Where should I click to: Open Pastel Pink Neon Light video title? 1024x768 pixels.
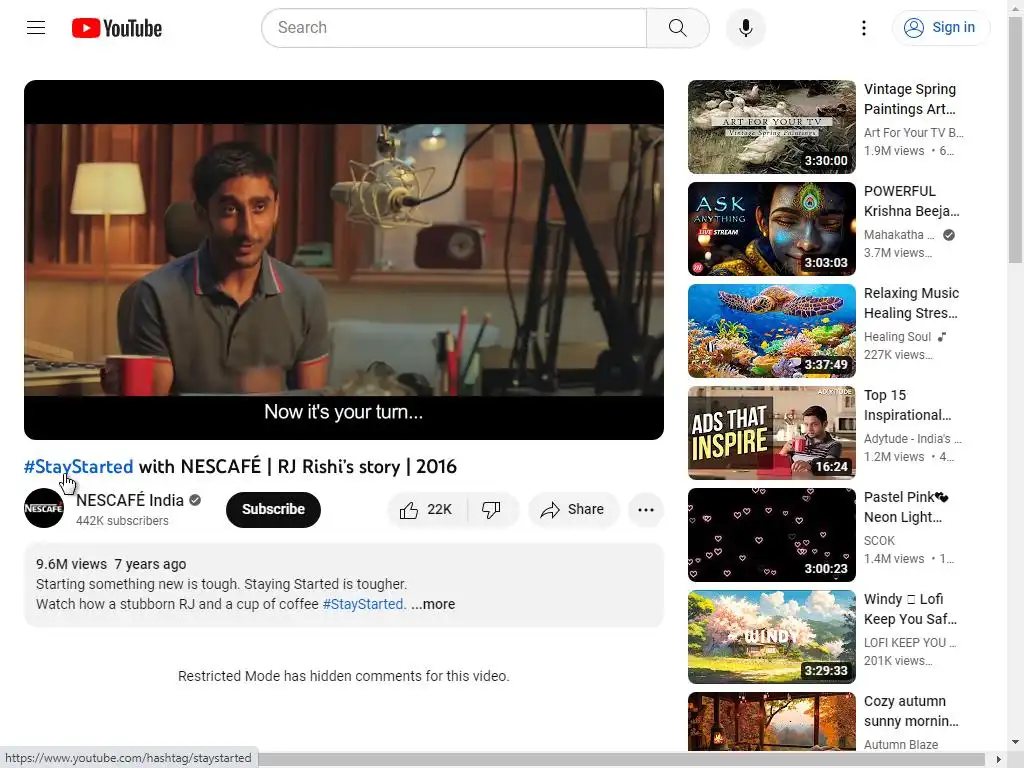coord(906,507)
